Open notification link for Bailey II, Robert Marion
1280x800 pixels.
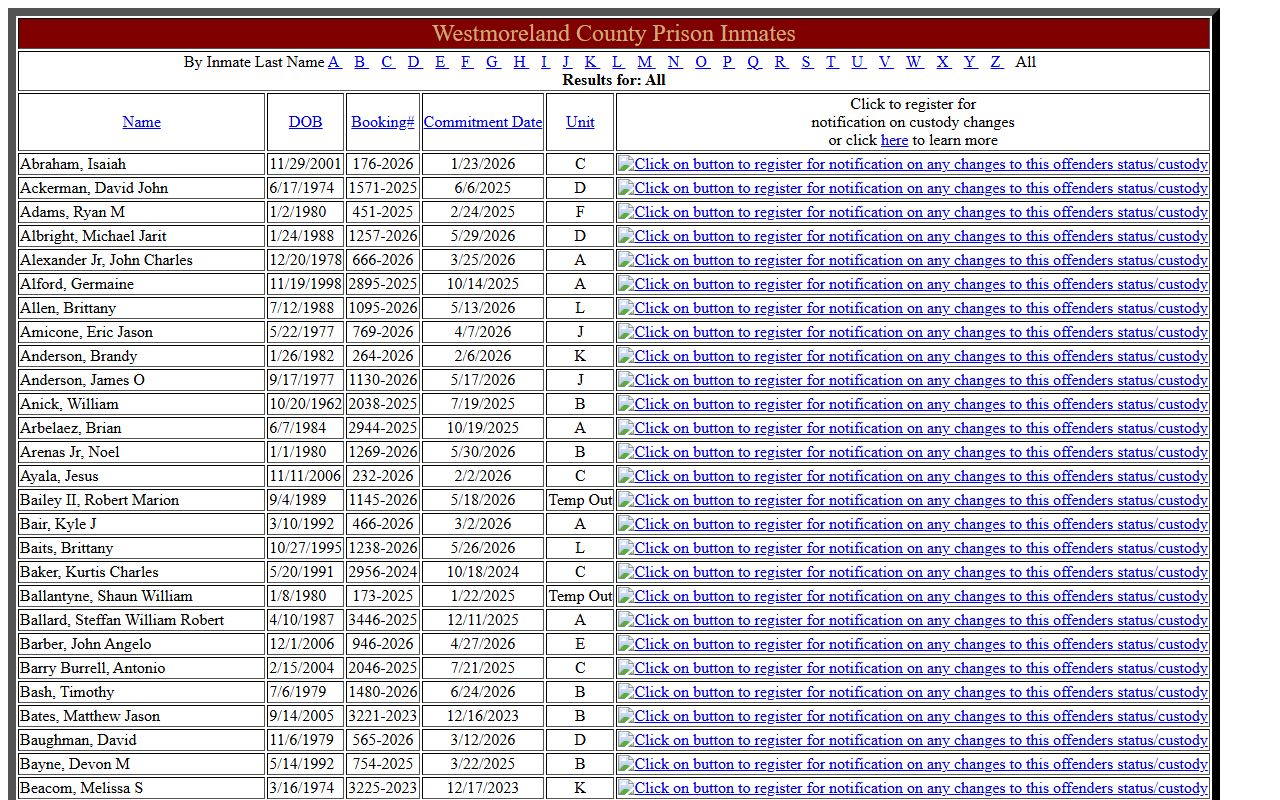[912, 500]
